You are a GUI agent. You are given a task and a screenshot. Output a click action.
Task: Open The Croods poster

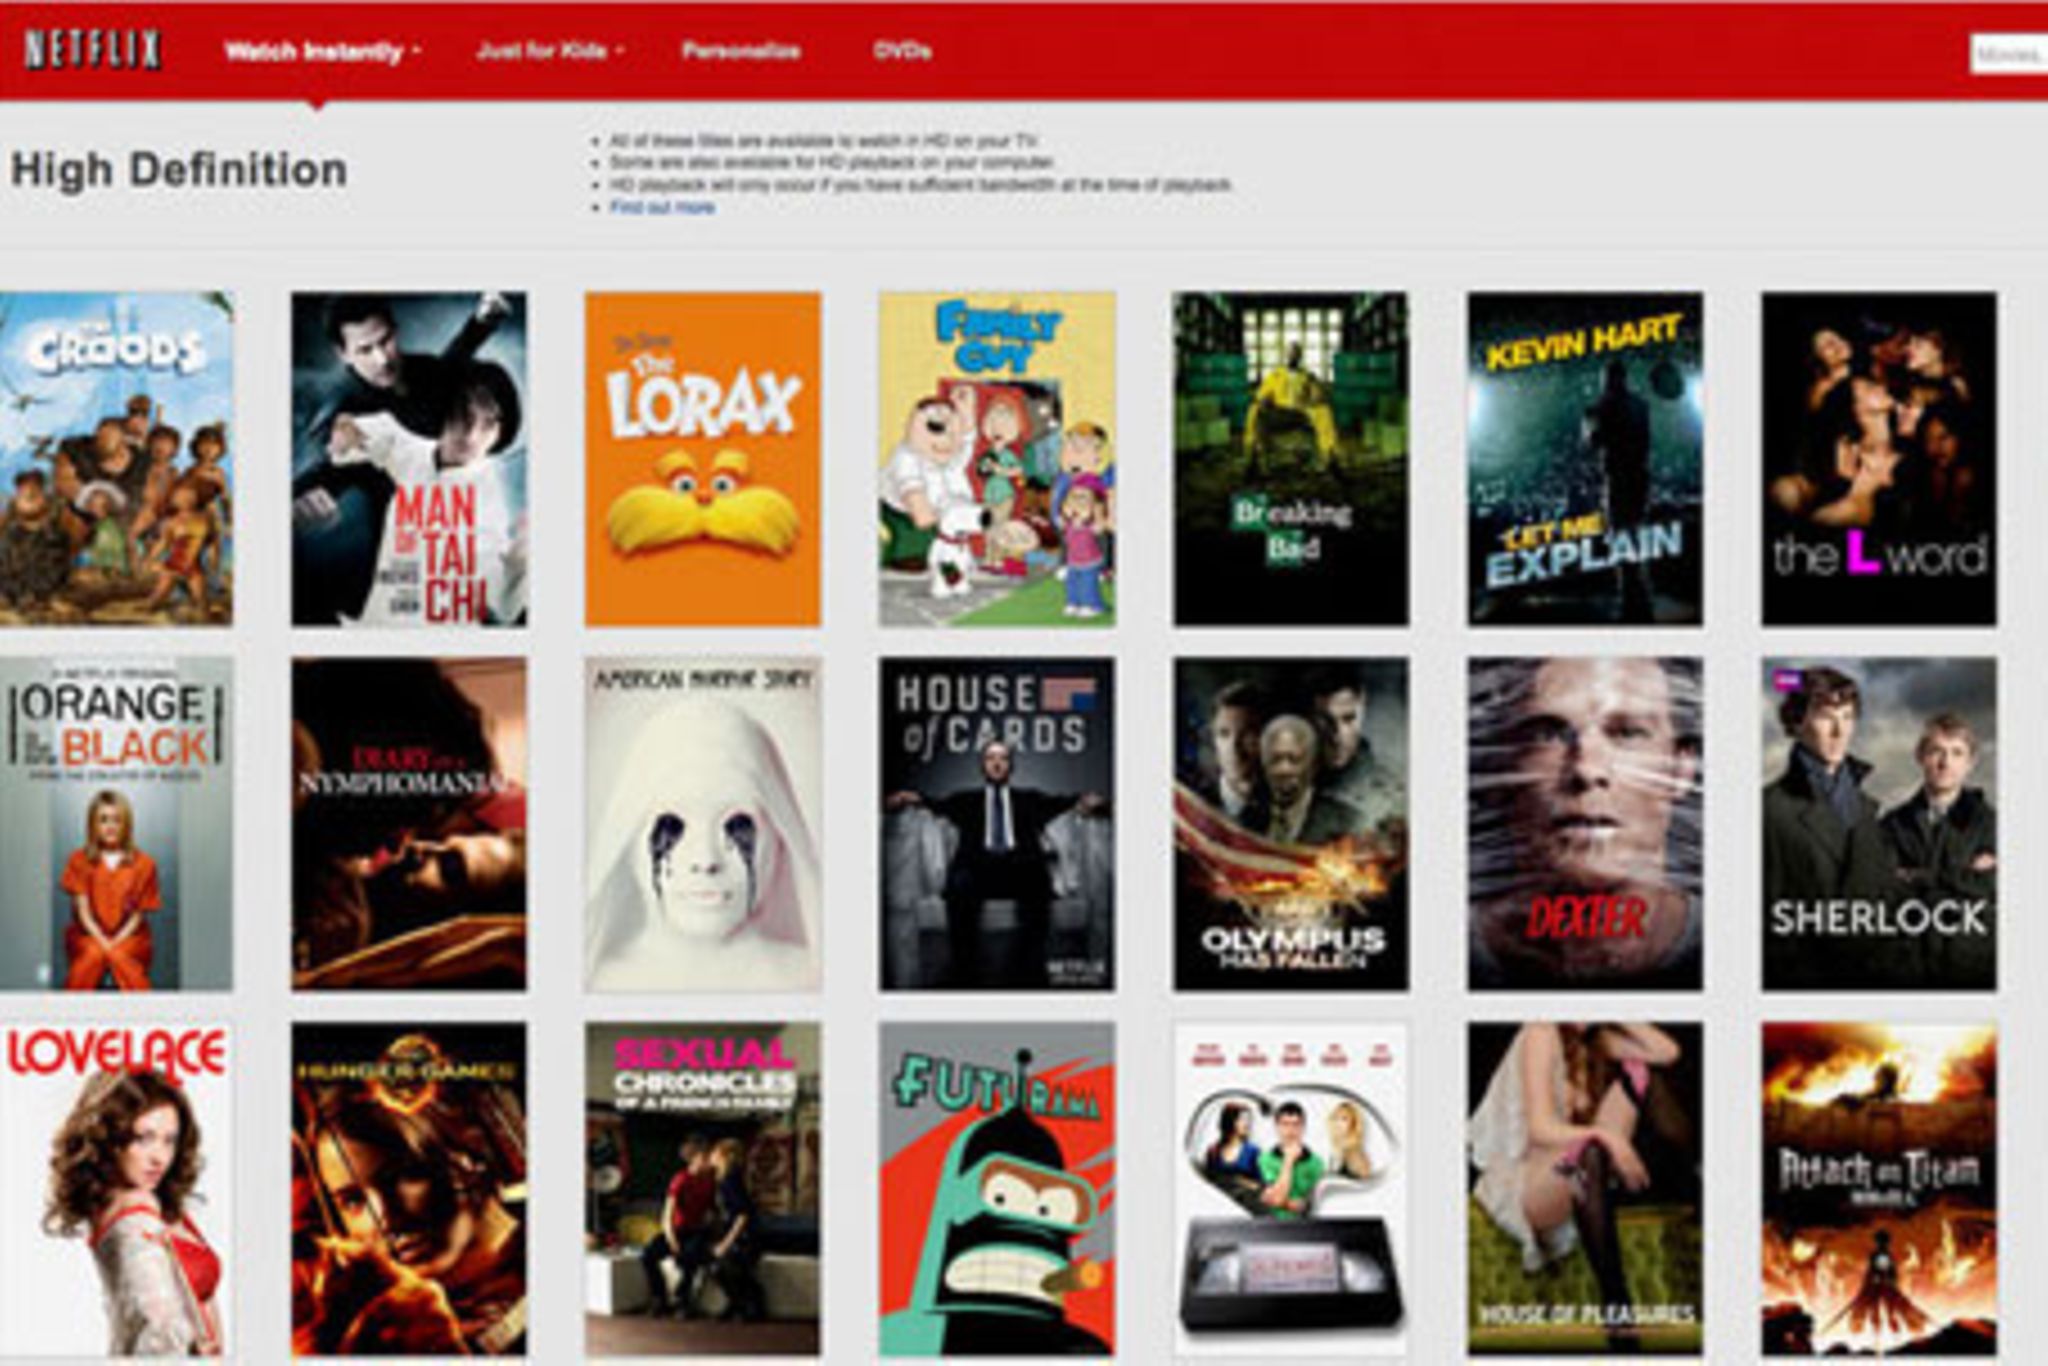coord(116,458)
